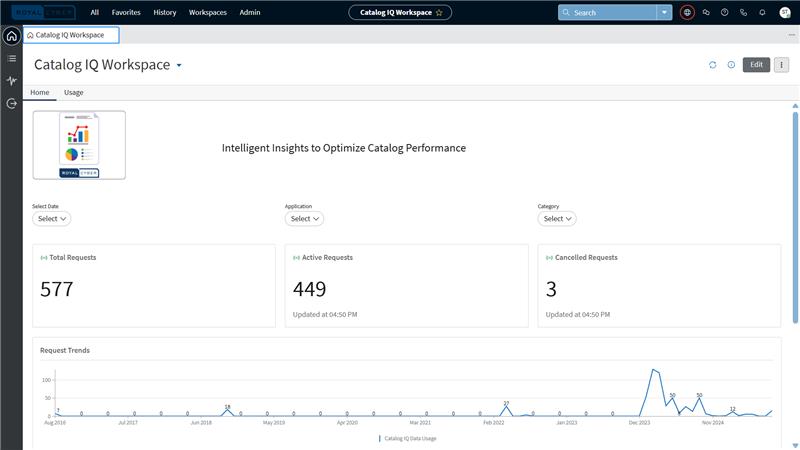This screenshot has width=800, height=450.
Task: Click into the Search input field
Action: coord(612,12)
